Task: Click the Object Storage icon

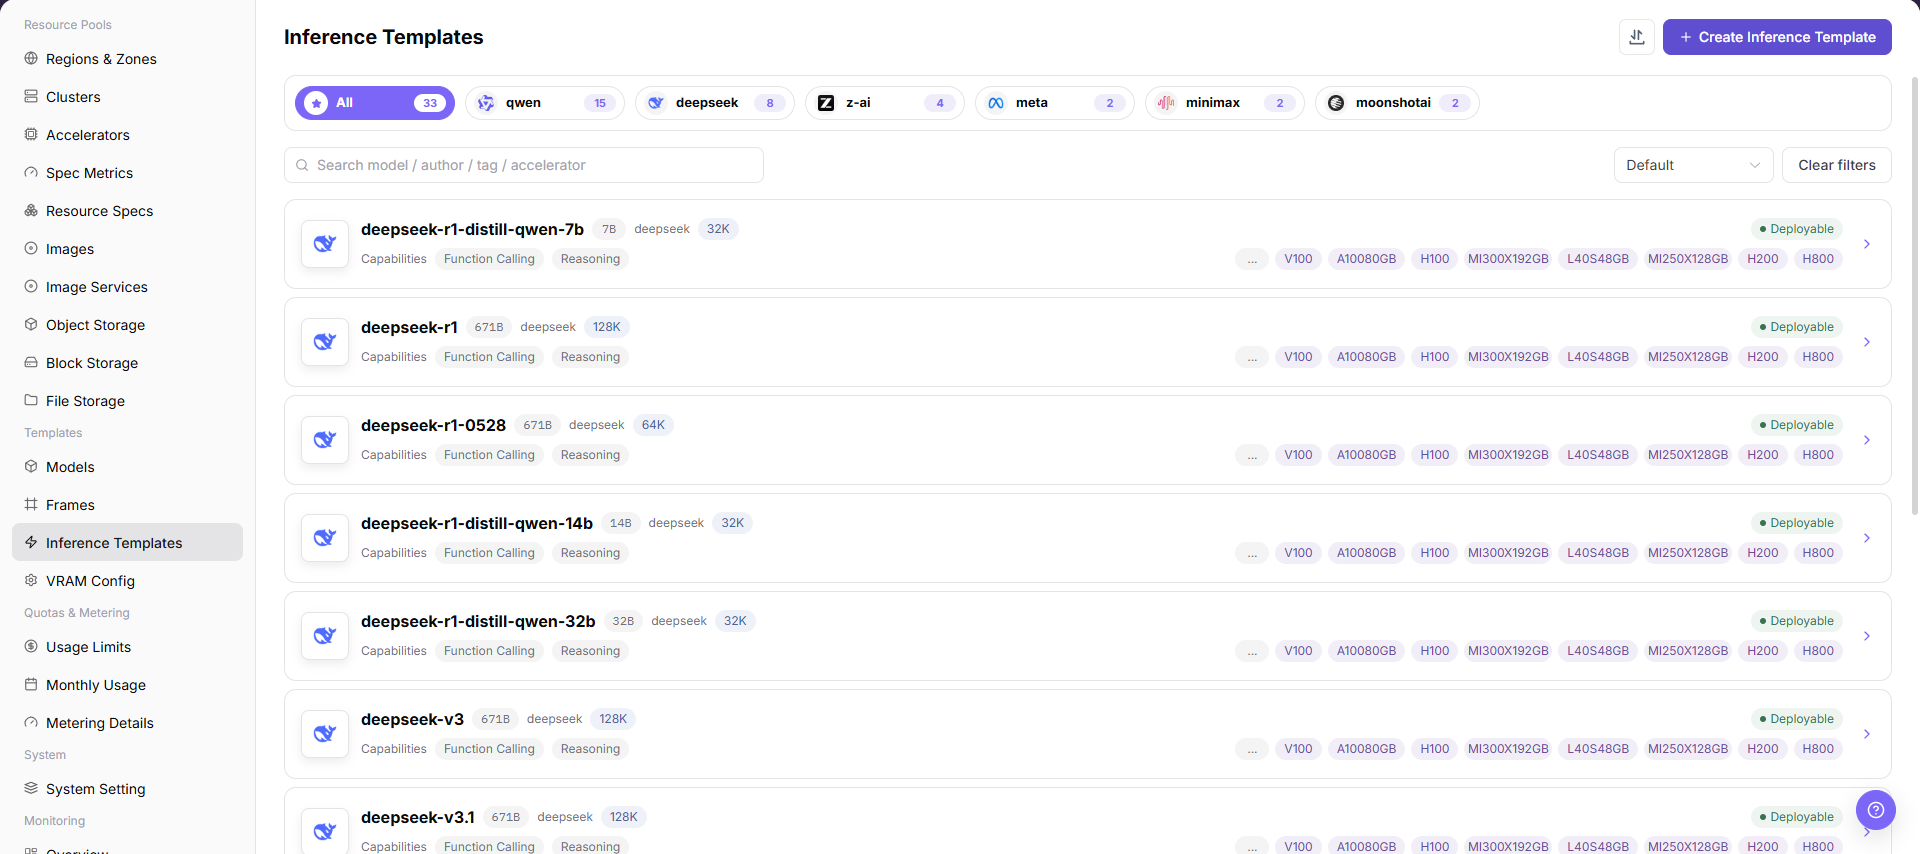Action: coord(31,325)
